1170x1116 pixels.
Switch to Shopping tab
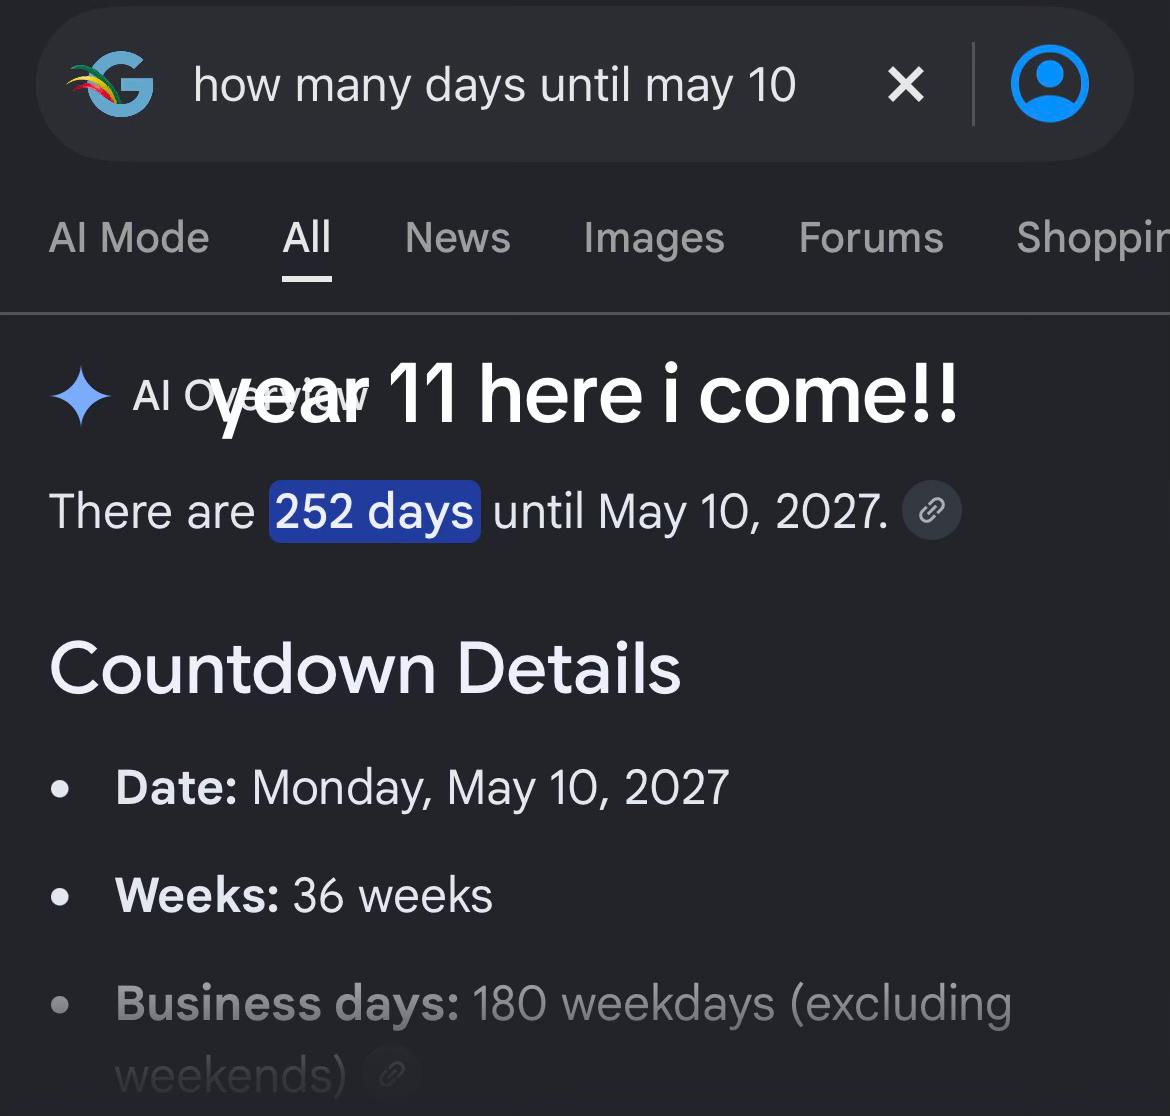1093,238
